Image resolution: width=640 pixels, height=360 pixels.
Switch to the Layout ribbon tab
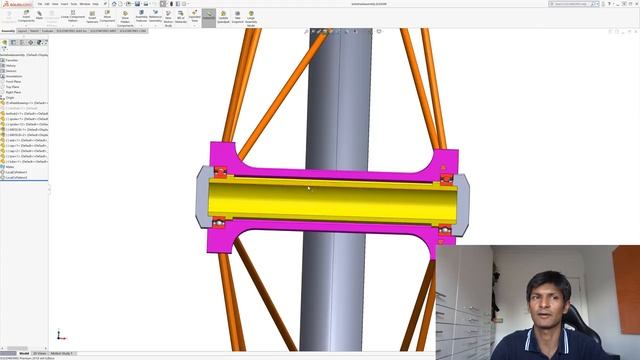click(22, 31)
